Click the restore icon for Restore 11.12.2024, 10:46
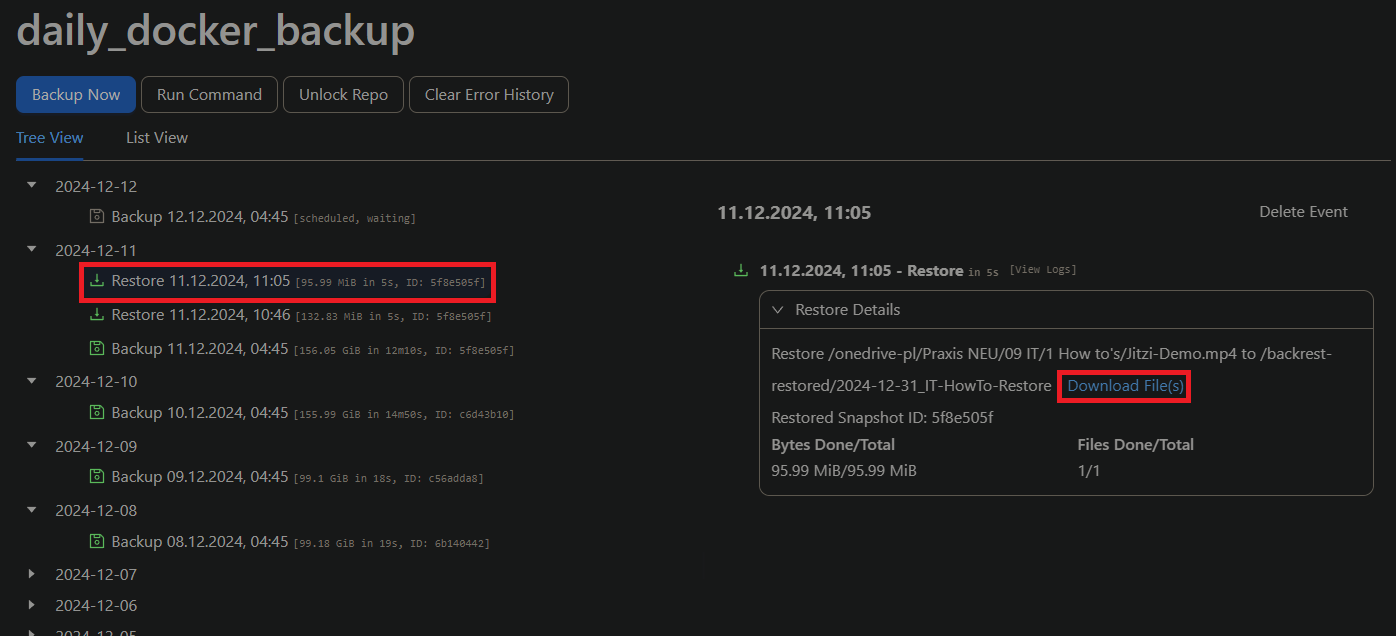The height and width of the screenshot is (636, 1396). point(97,315)
